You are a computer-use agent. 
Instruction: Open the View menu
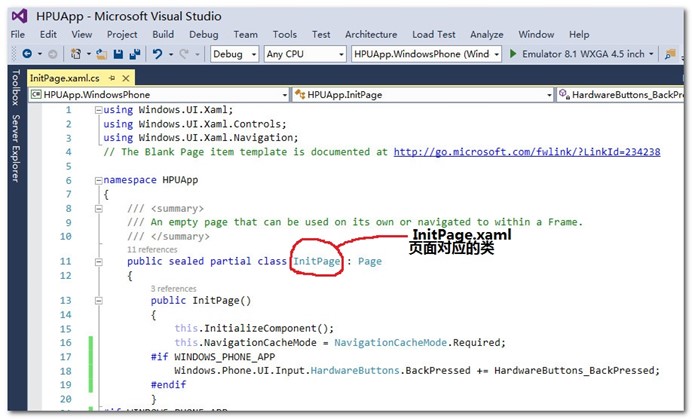[82, 34]
